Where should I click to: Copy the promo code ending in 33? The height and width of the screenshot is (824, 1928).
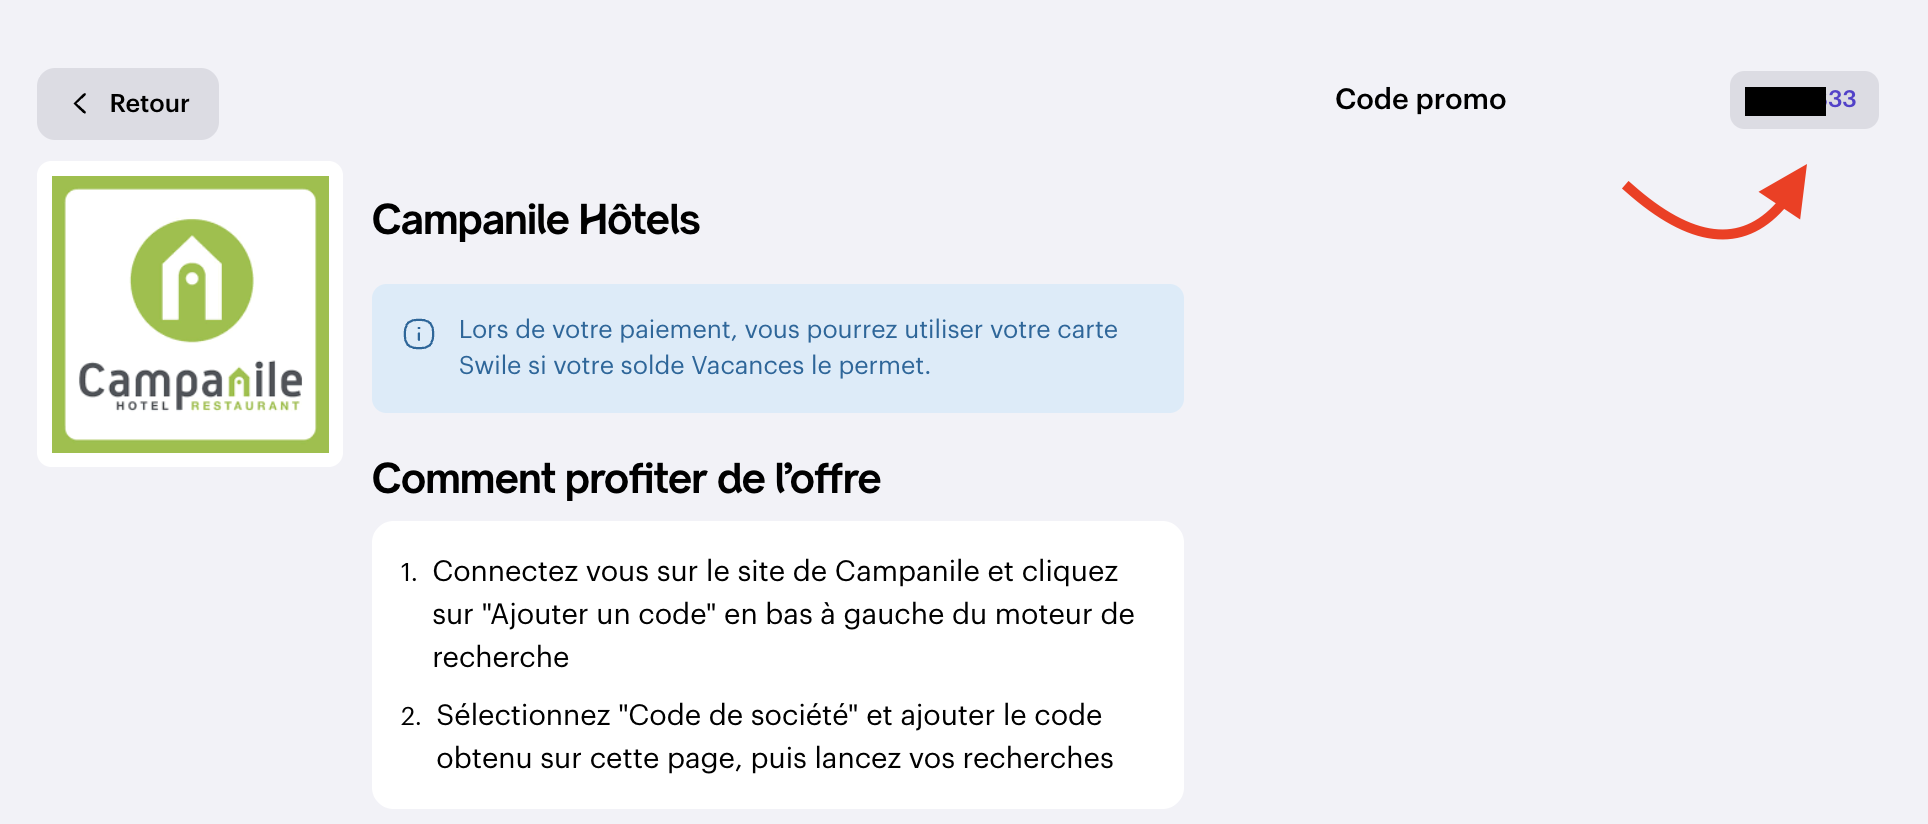pos(1803,100)
